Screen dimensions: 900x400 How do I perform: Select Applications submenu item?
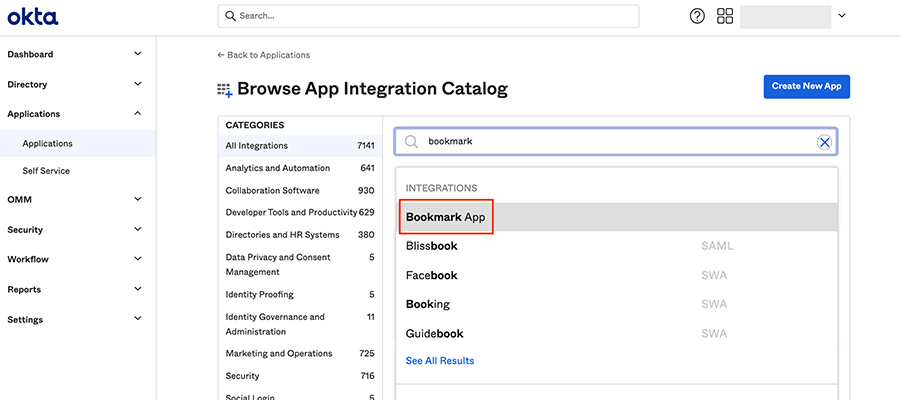47,143
